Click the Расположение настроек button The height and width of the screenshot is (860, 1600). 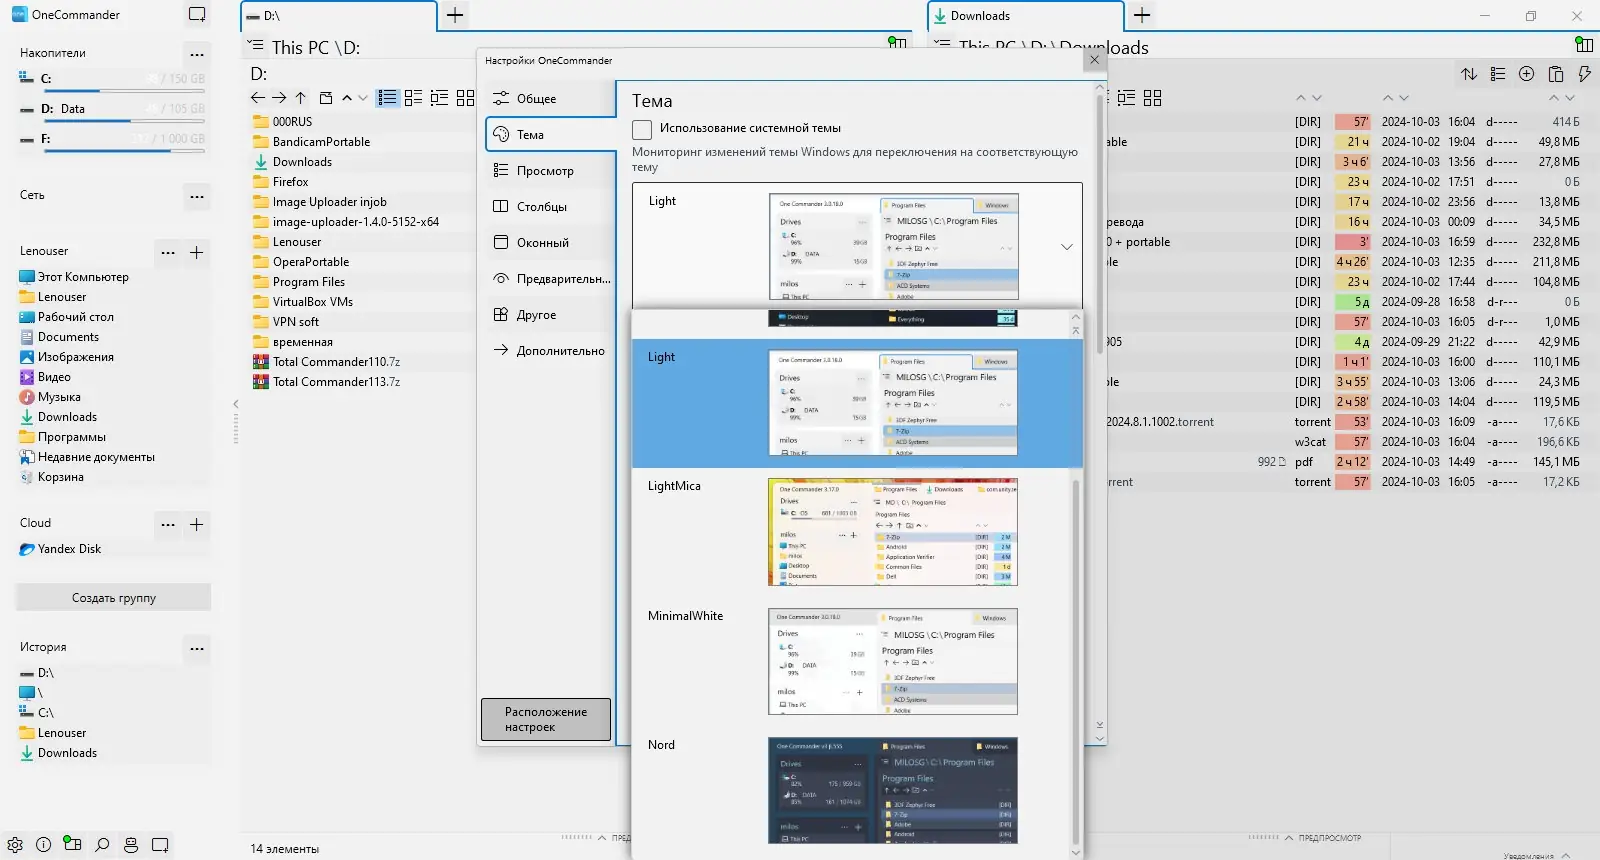click(x=546, y=720)
